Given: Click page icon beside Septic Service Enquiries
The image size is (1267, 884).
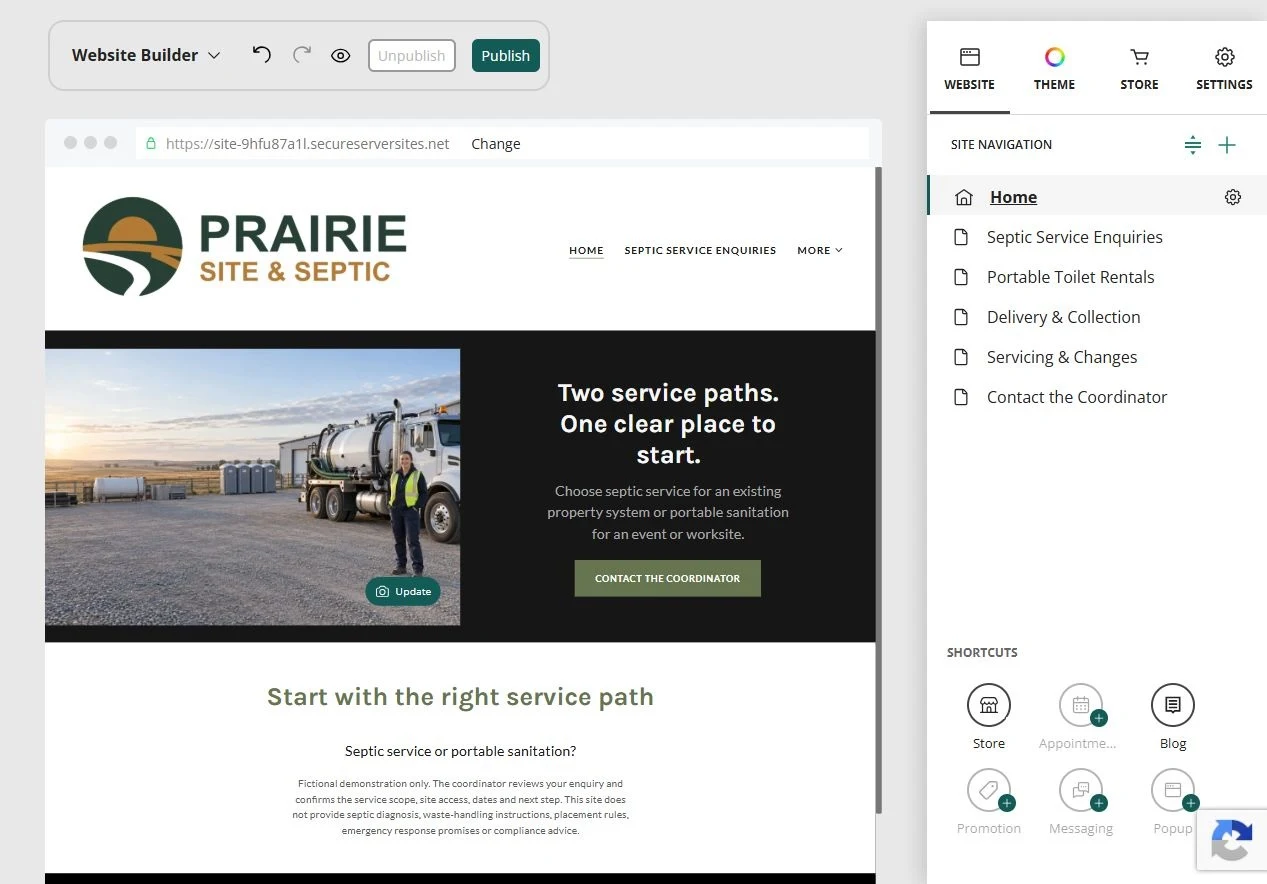Looking at the screenshot, I should pos(961,237).
